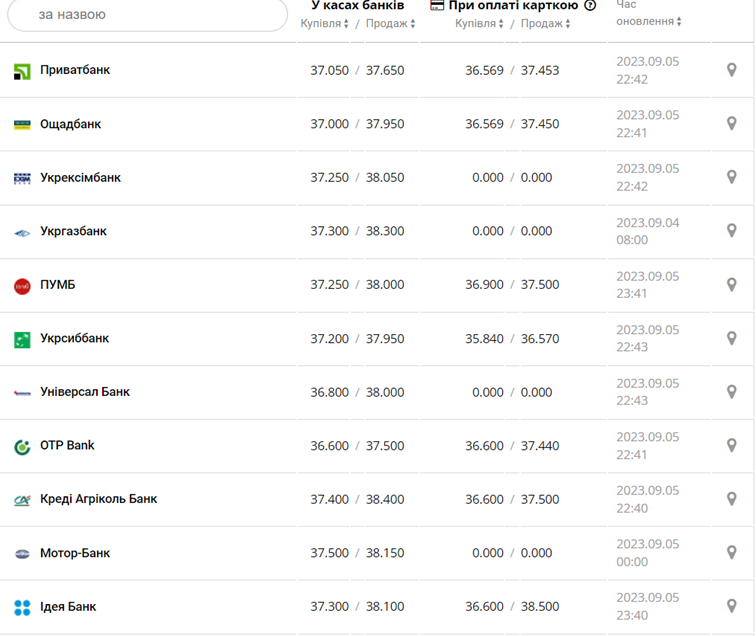Sort by card payment selling rate
The width and height of the screenshot is (756, 636).
(545, 23)
